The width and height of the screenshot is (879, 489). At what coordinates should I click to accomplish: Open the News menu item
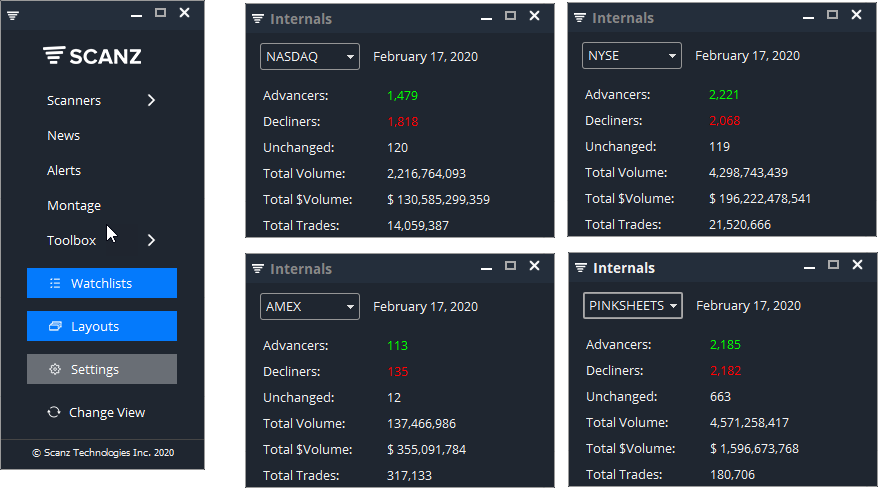[63, 136]
